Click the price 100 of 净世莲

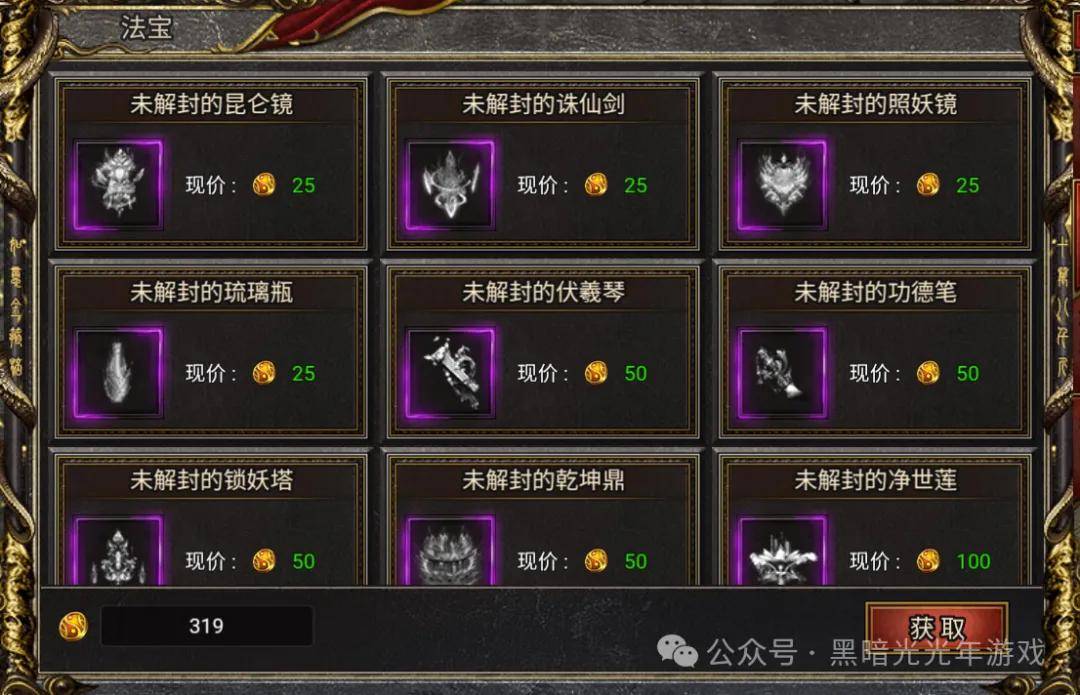pos(973,561)
